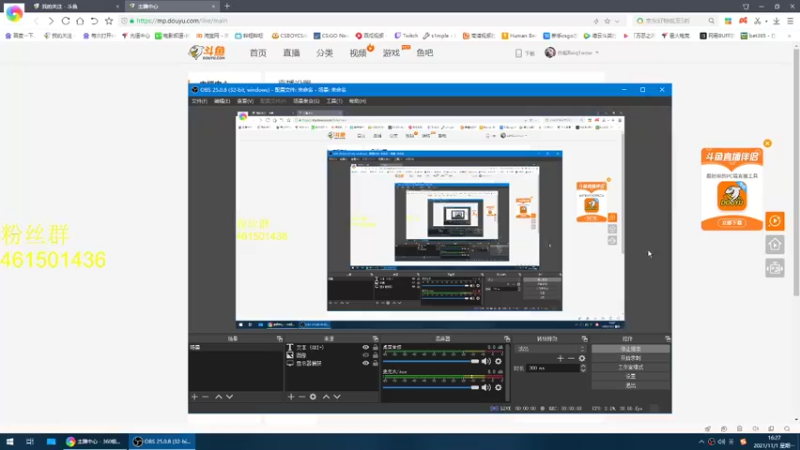800x450 pixels.
Task: Open OBS 查看(V) menu
Action: click(x=245, y=101)
